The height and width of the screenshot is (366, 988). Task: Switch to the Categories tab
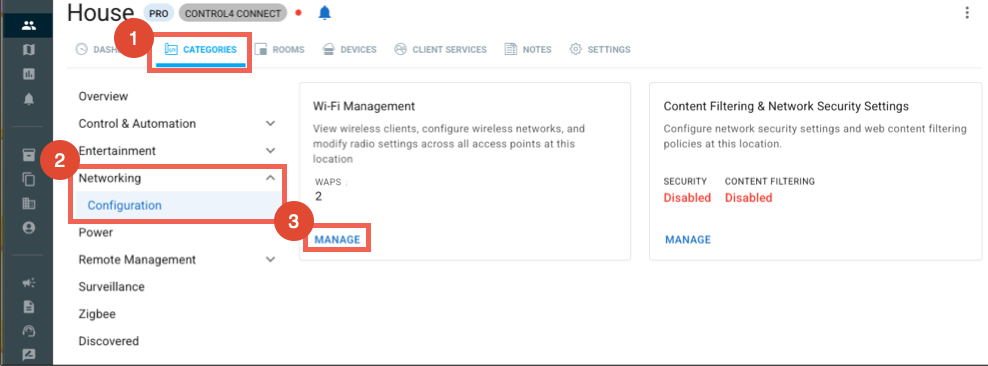(201, 50)
